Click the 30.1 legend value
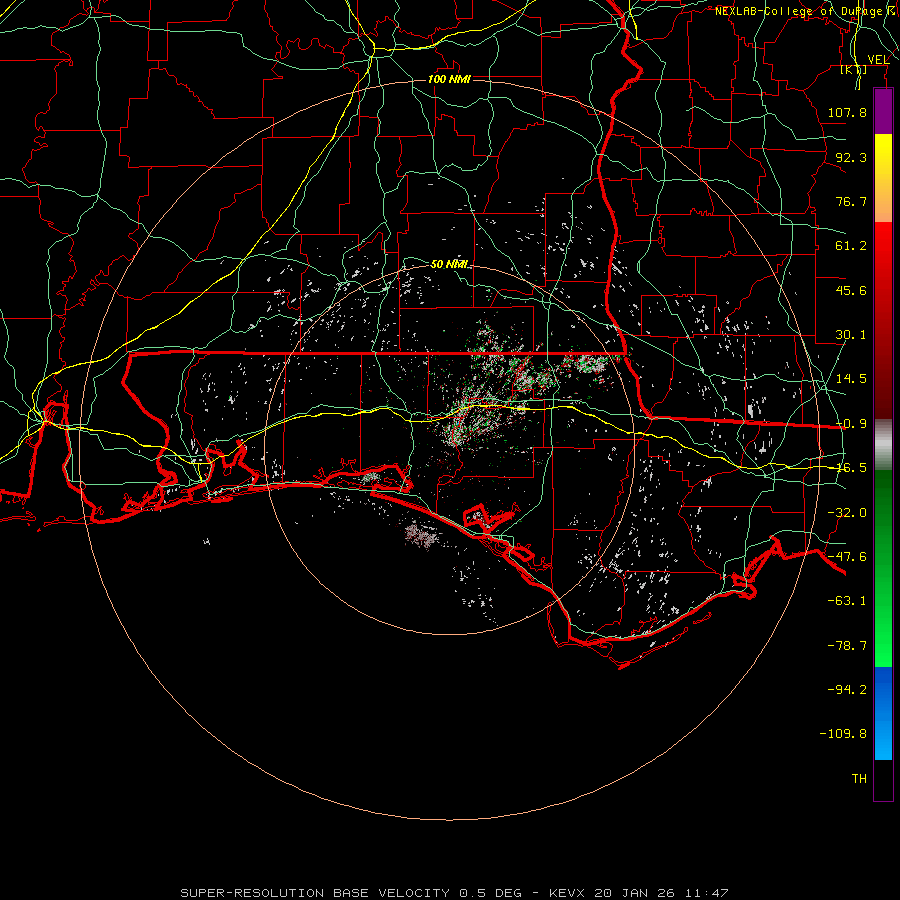This screenshot has height=900, width=900. coord(851,335)
